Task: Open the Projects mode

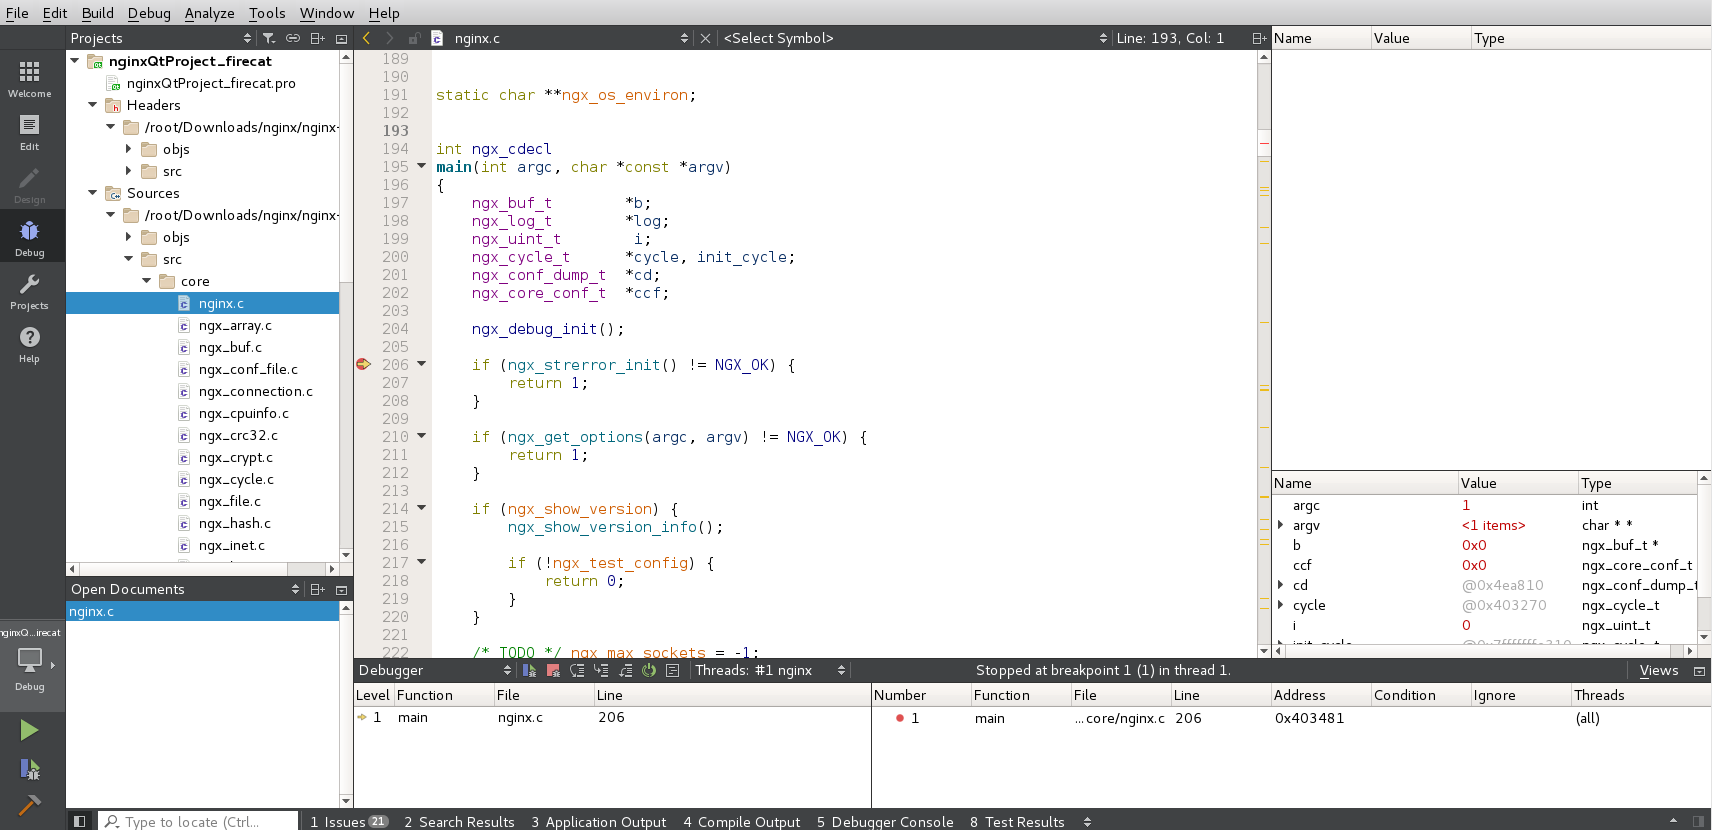Action: 30,291
